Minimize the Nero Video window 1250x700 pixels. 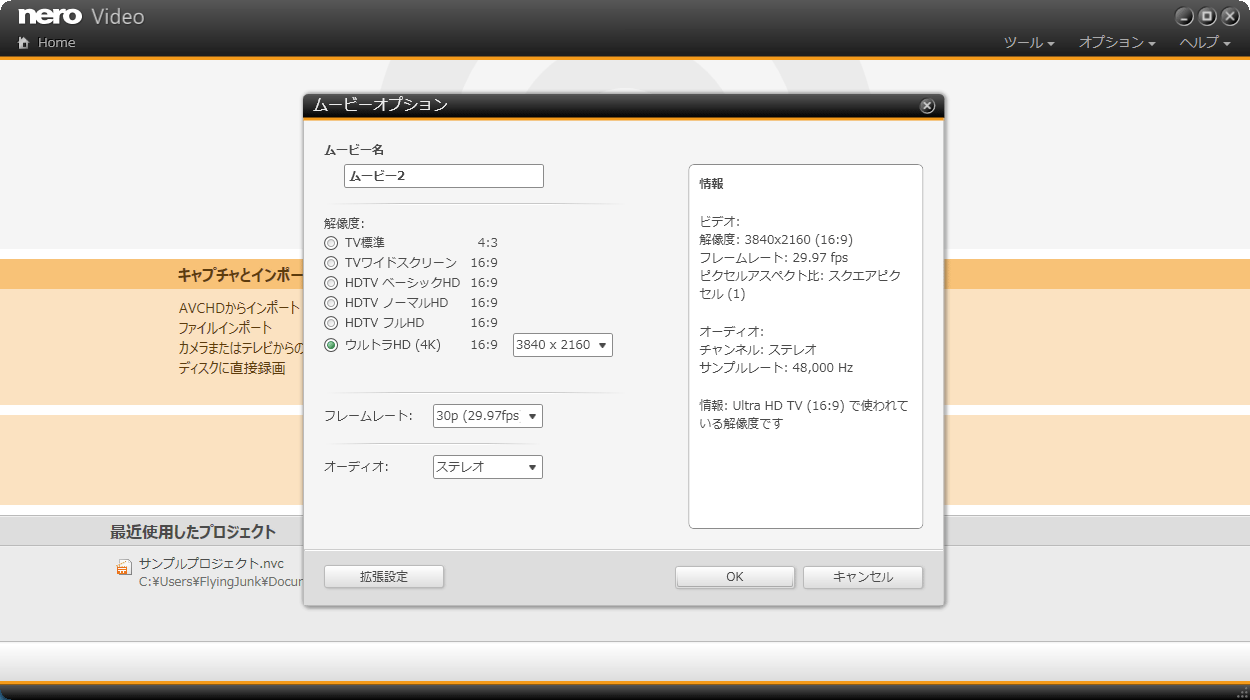tap(1184, 17)
